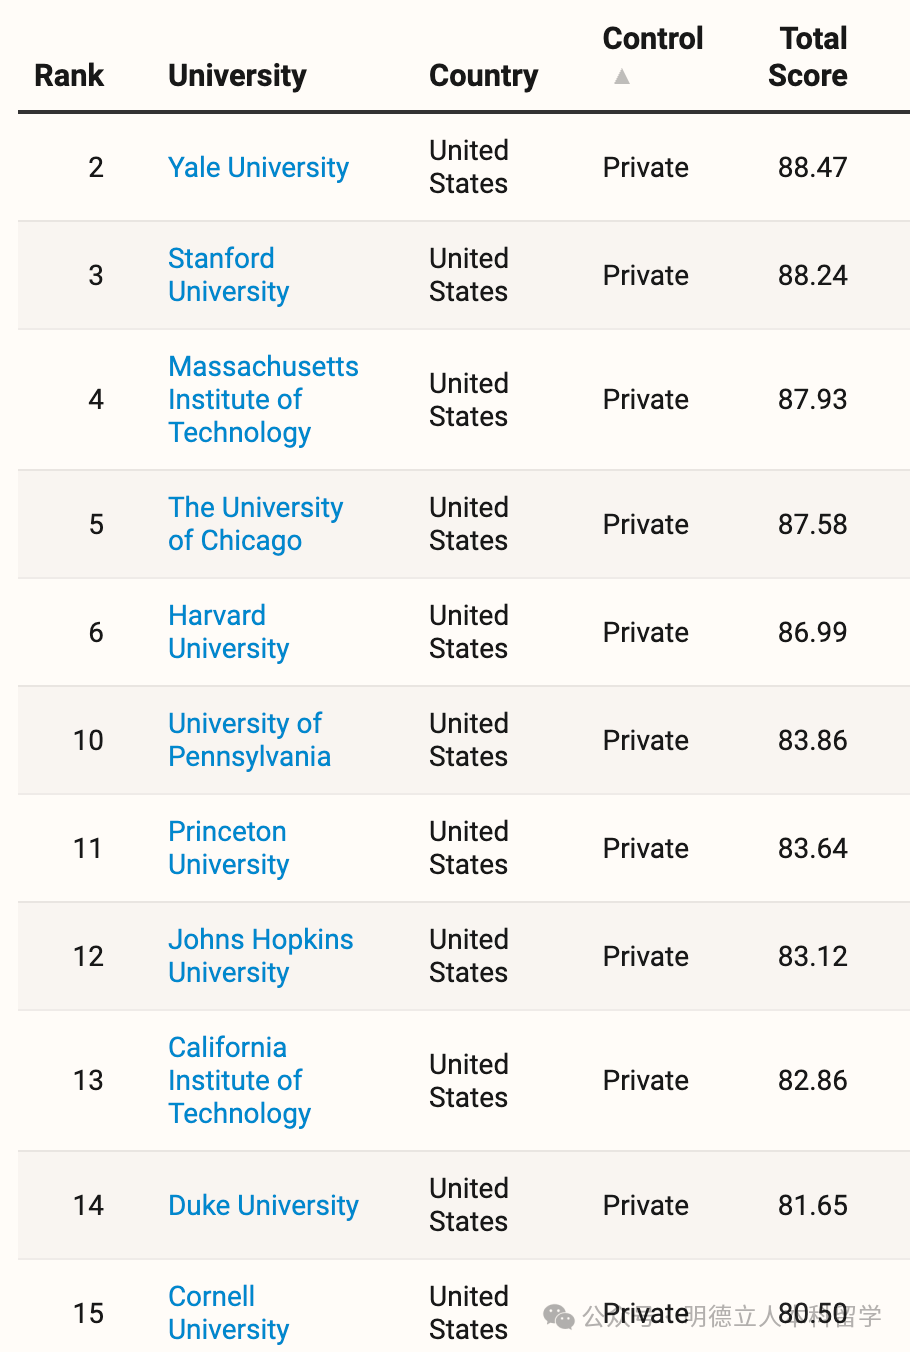Open the Duke University link
The width and height of the screenshot is (910, 1352).
tap(263, 1206)
